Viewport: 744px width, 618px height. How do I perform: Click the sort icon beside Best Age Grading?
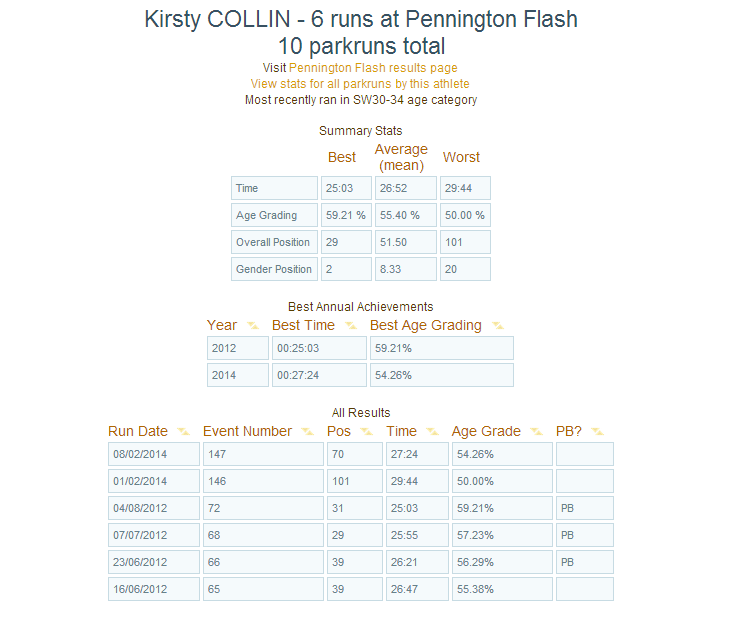coord(498,326)
